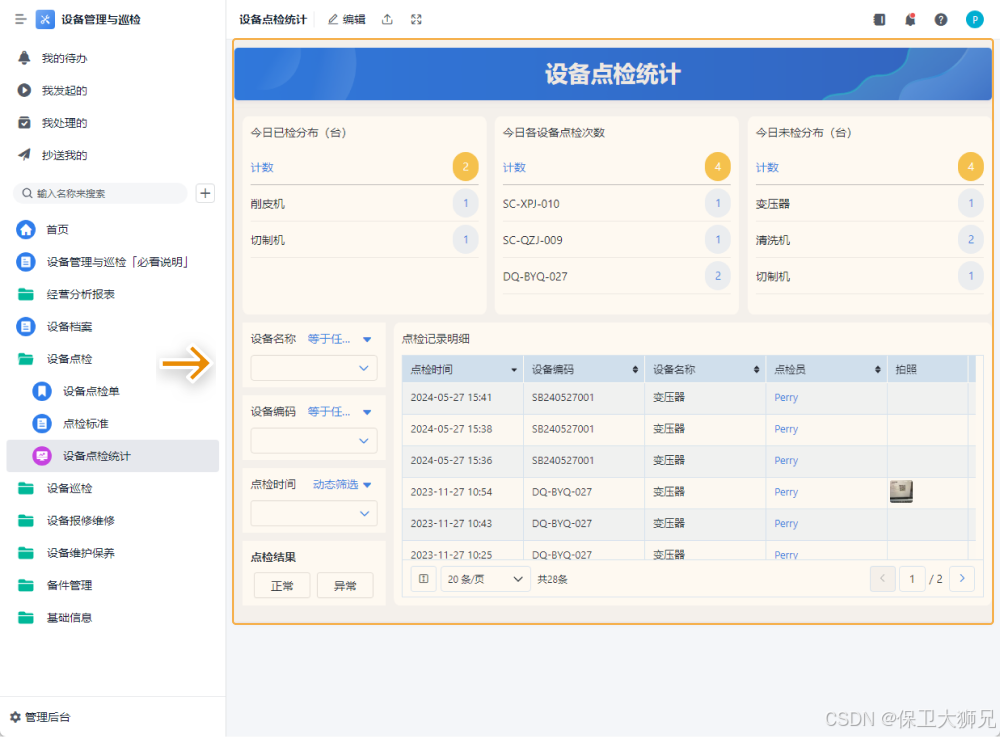This screenshot has height=737, width=1000.
Task: Open 设备名称 filter value dropdown
Action: tap(314, 368)
